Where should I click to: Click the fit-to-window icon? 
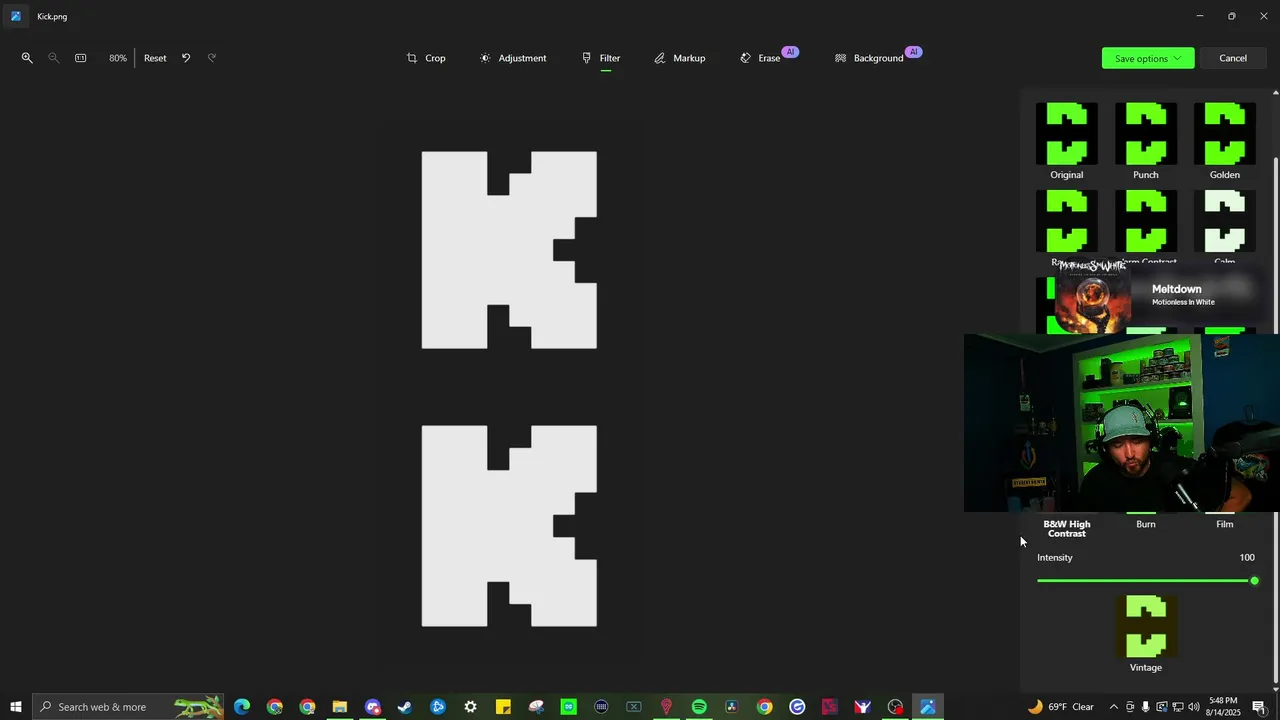click(81, 58)
